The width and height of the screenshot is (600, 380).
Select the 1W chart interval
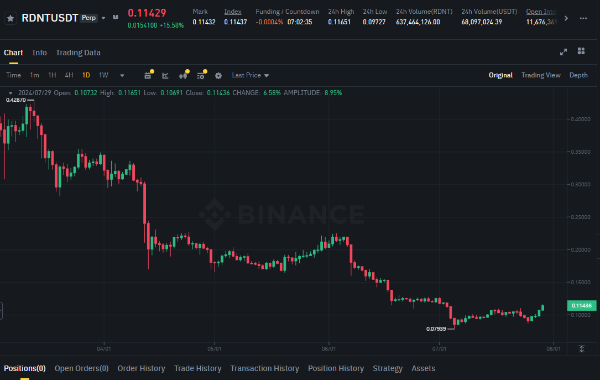103,75
